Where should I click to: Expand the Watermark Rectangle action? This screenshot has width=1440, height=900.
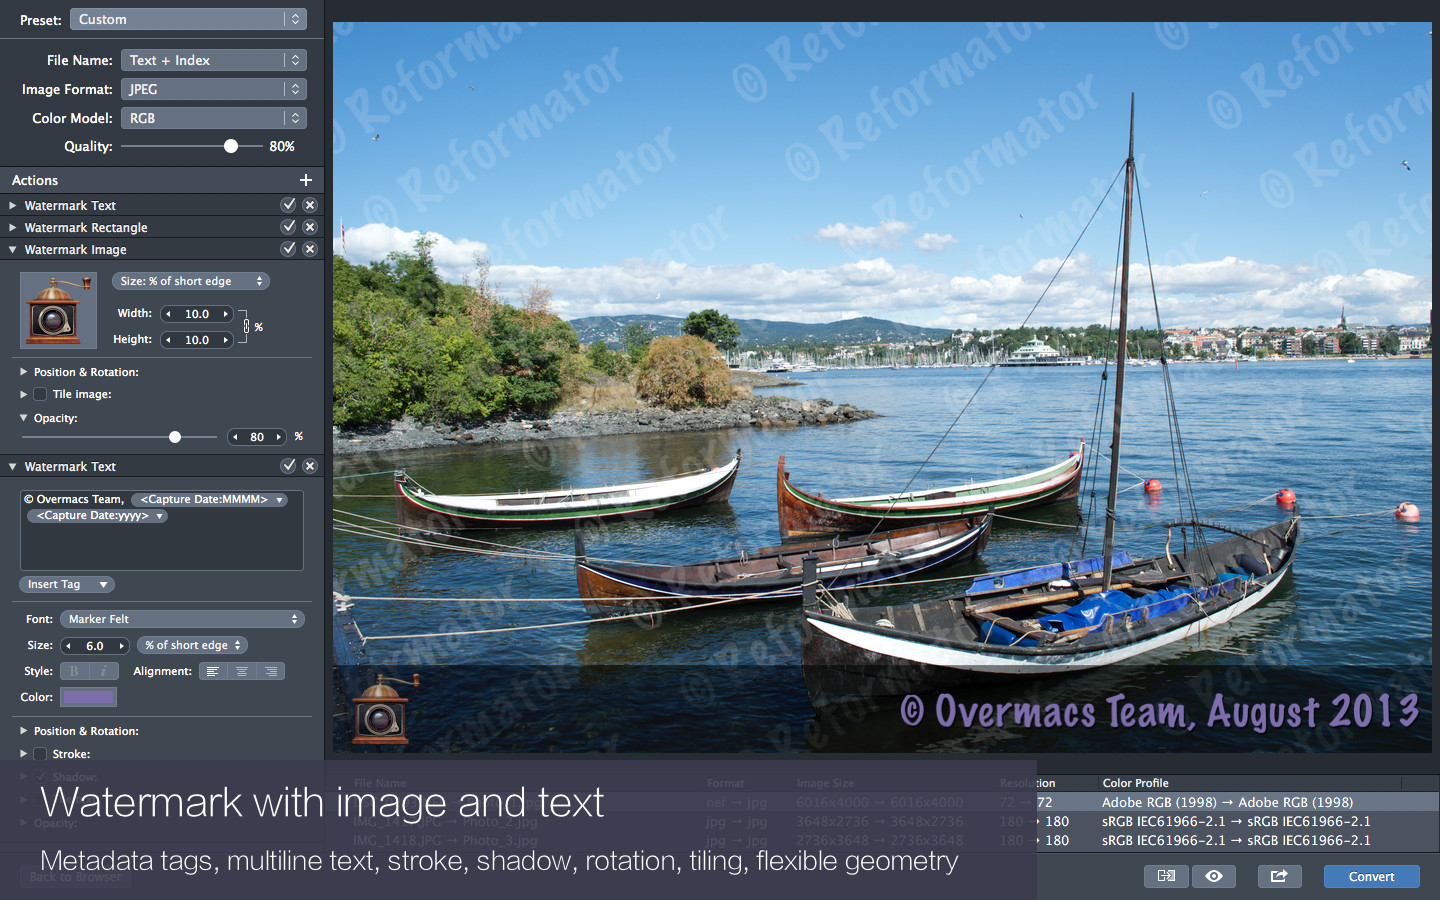click(x=12, y=227)
